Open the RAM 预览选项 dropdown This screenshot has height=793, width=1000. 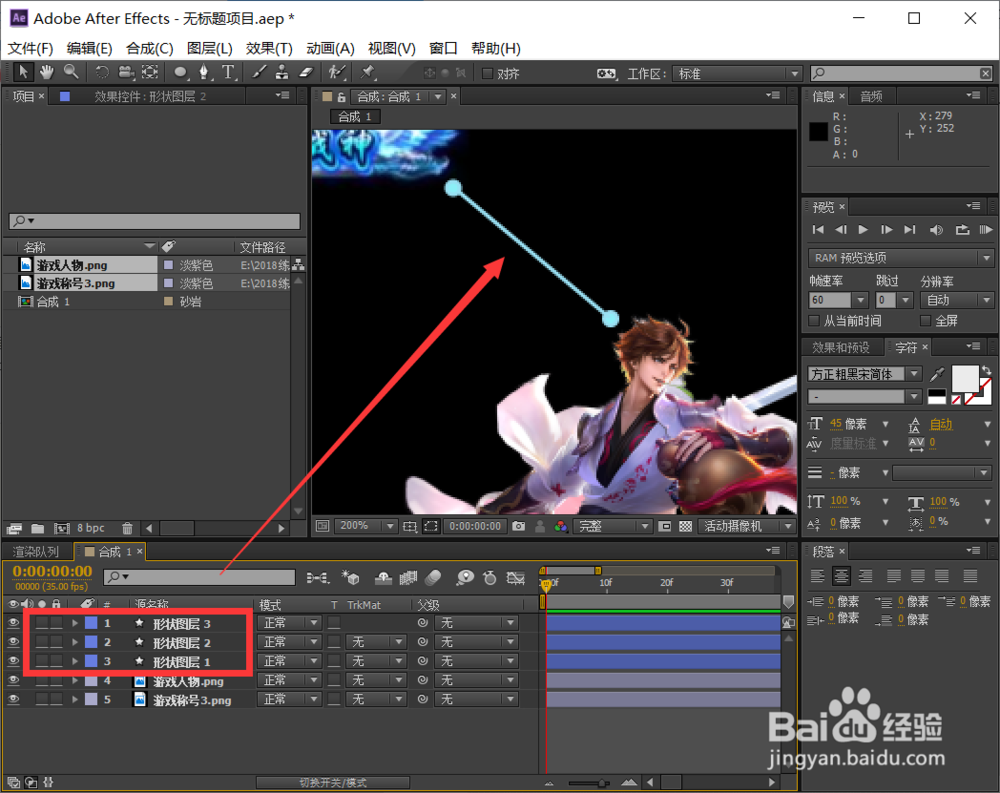point(900,258)
